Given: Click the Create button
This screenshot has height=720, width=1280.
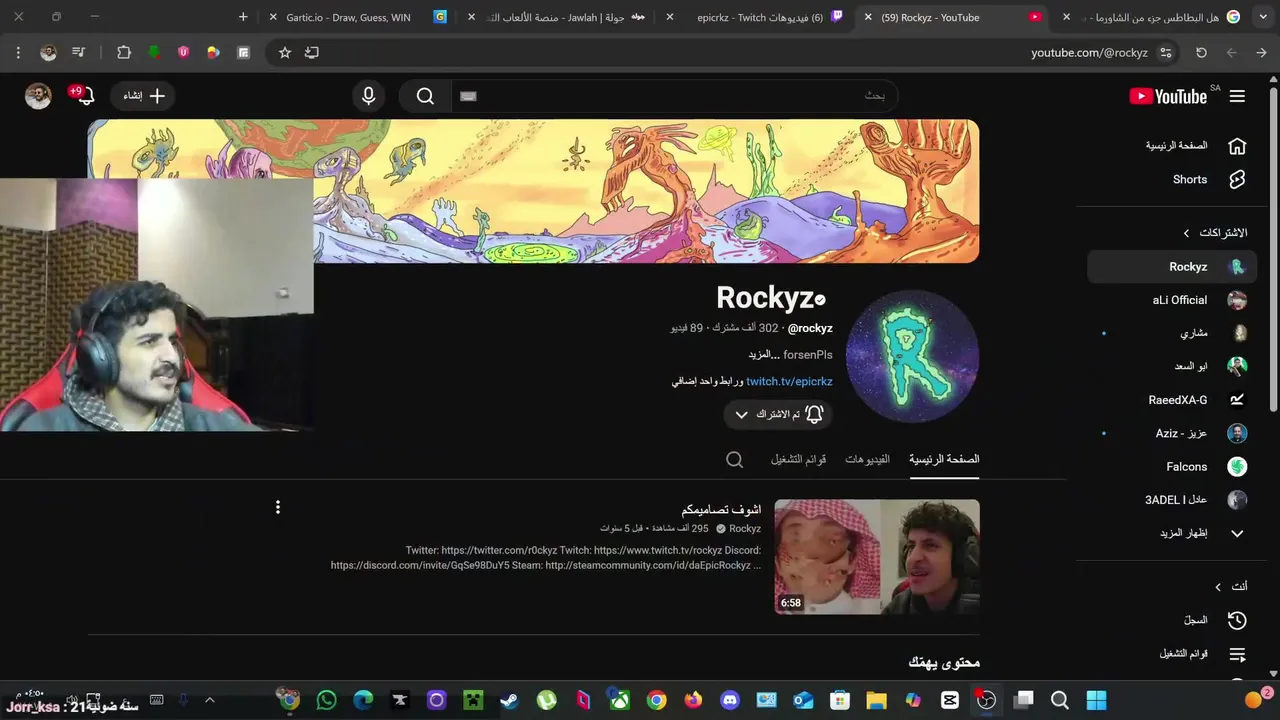Looking at the screenshot, I should tap(144, 96).
